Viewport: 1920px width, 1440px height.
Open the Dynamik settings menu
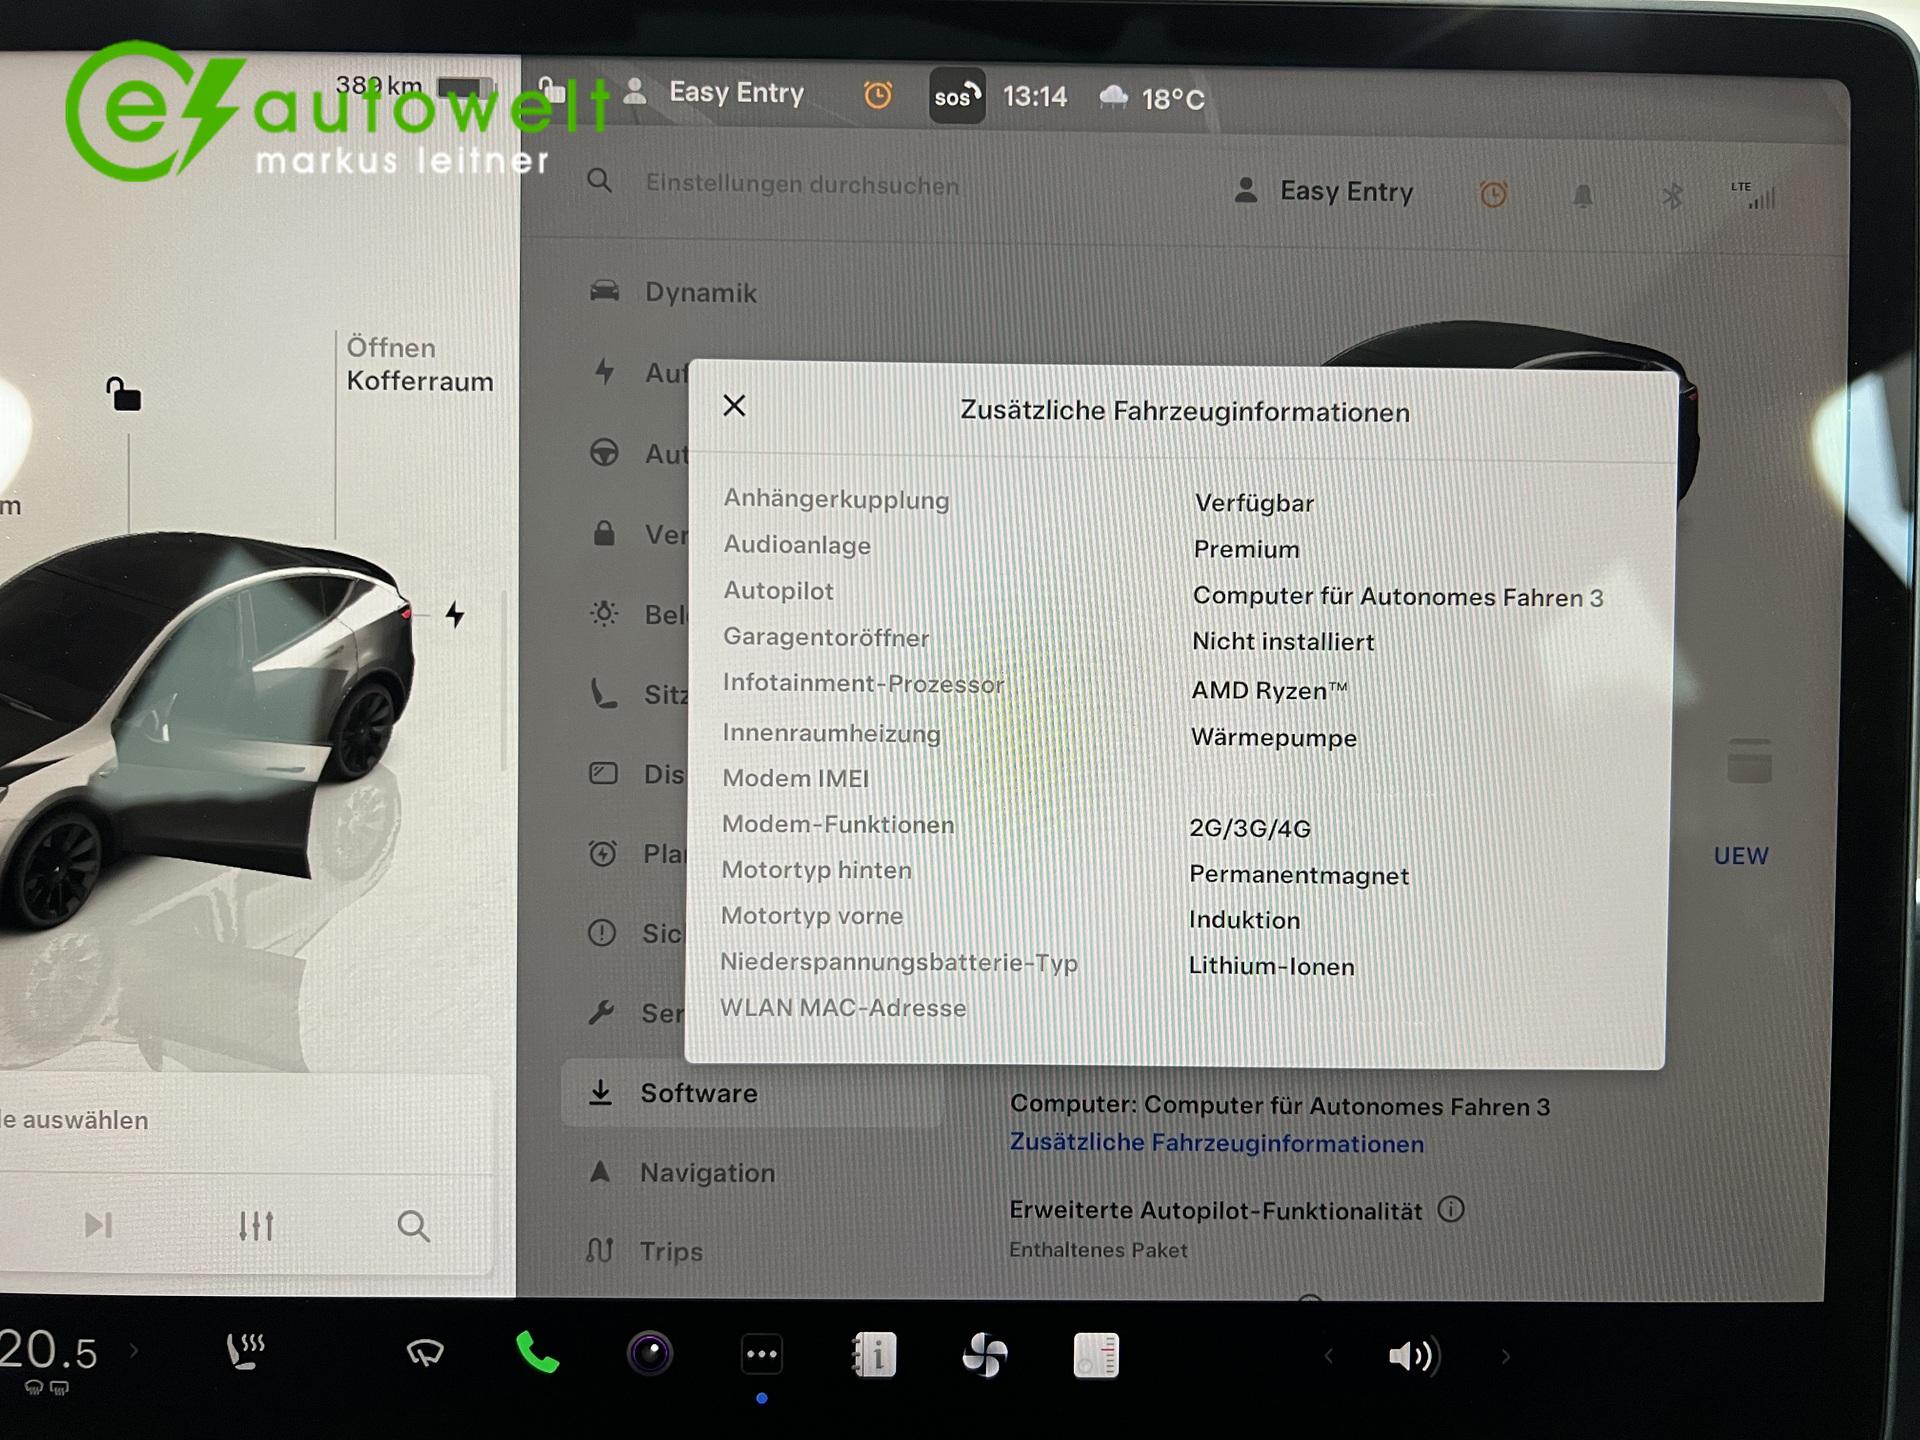pos(672,292)
